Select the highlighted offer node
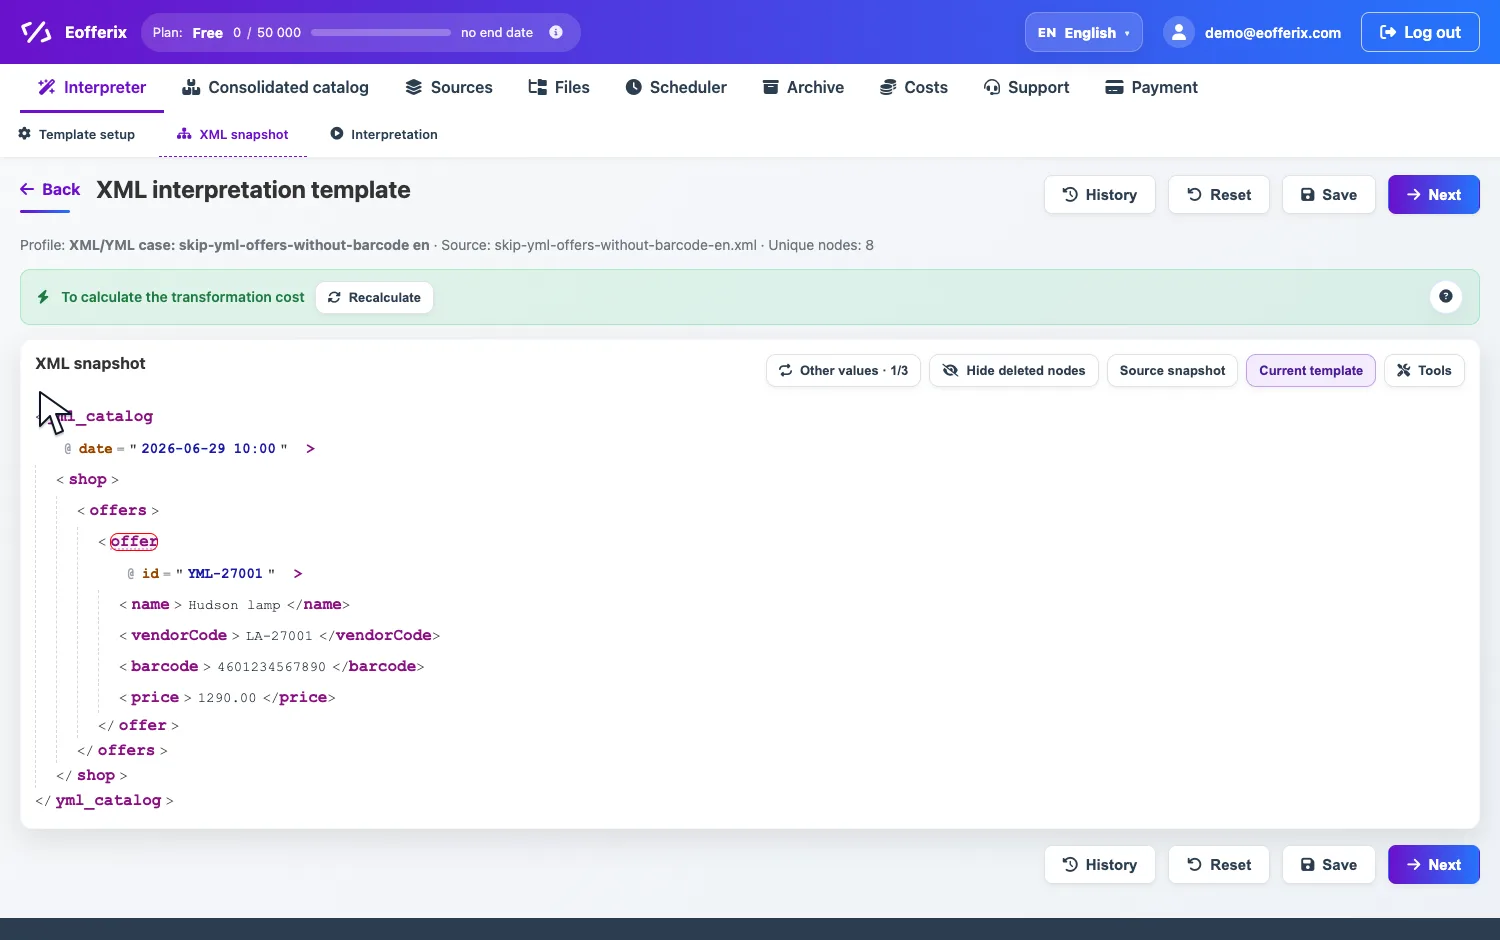Viewport: 1500px width, 940px height. [134, 541]
